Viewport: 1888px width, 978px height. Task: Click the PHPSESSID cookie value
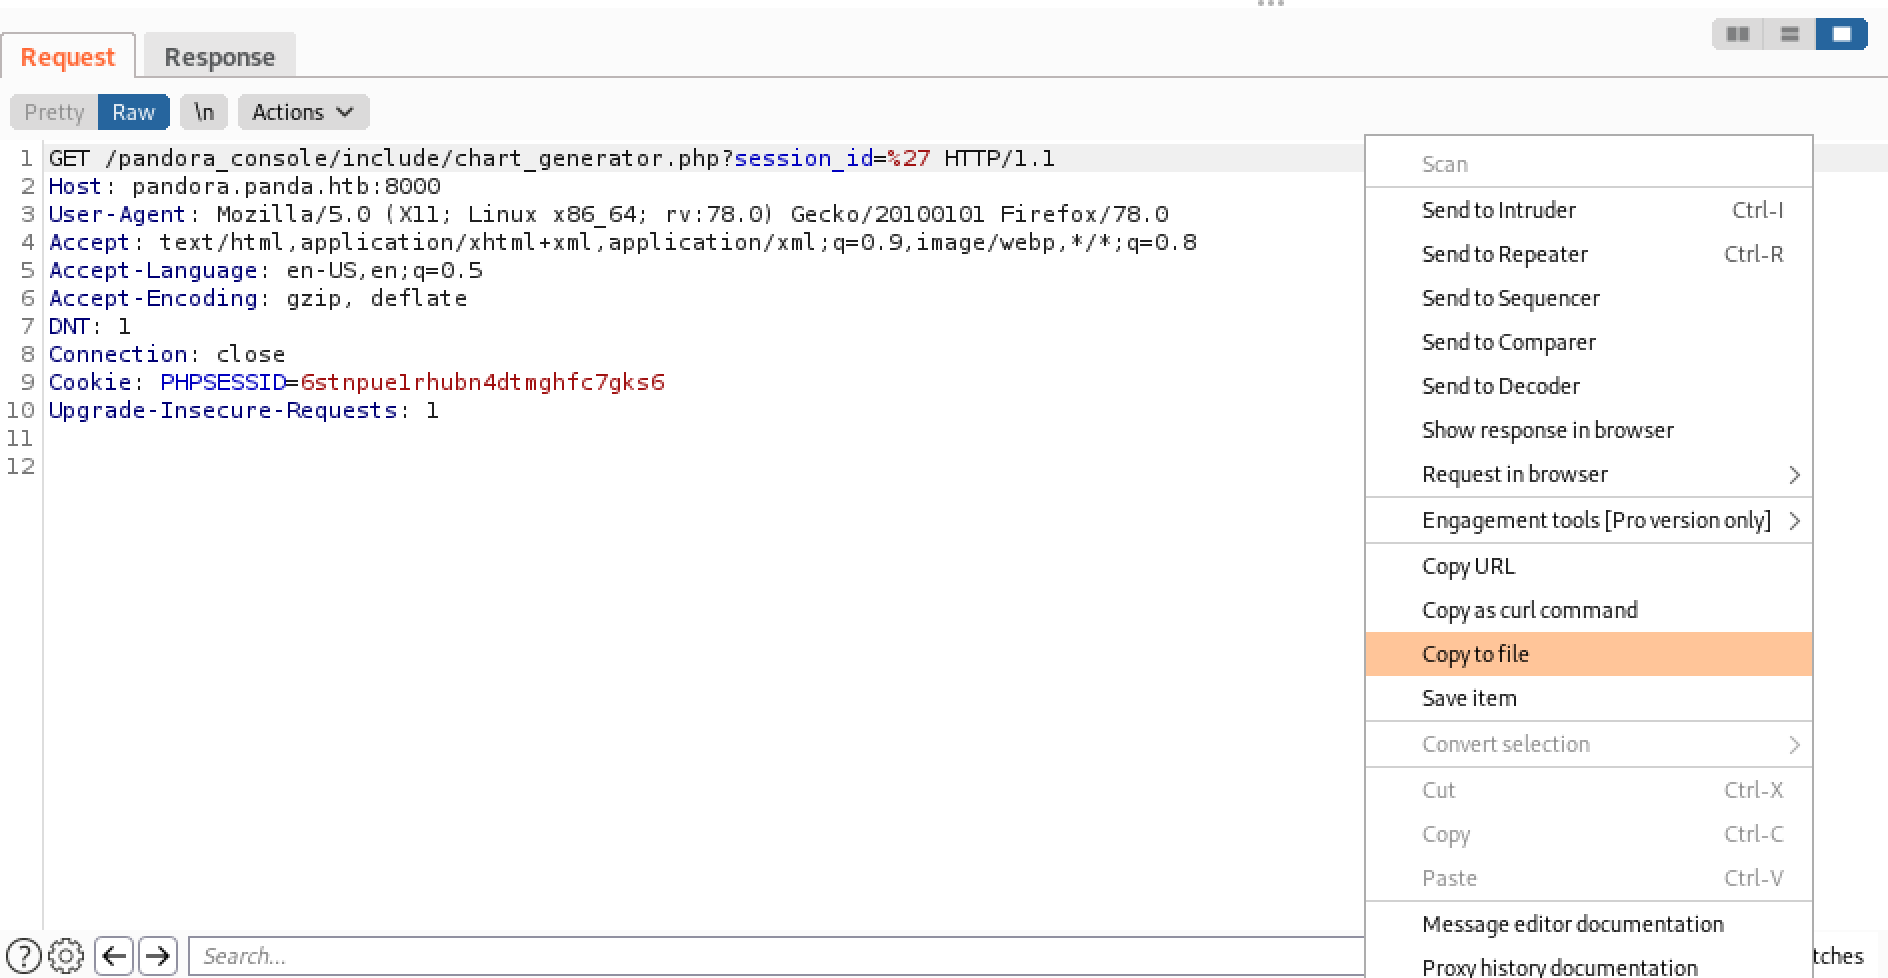tap(483, 382)
